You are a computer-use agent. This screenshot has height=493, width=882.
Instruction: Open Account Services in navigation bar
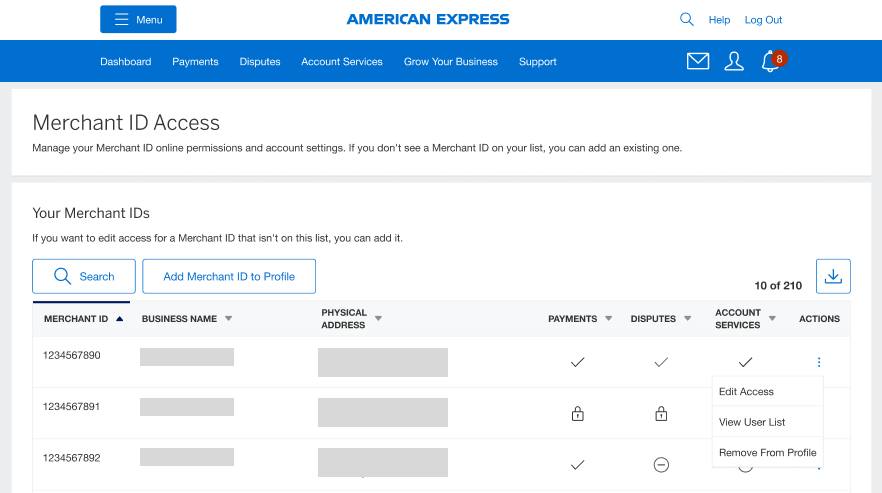point(341,61)
